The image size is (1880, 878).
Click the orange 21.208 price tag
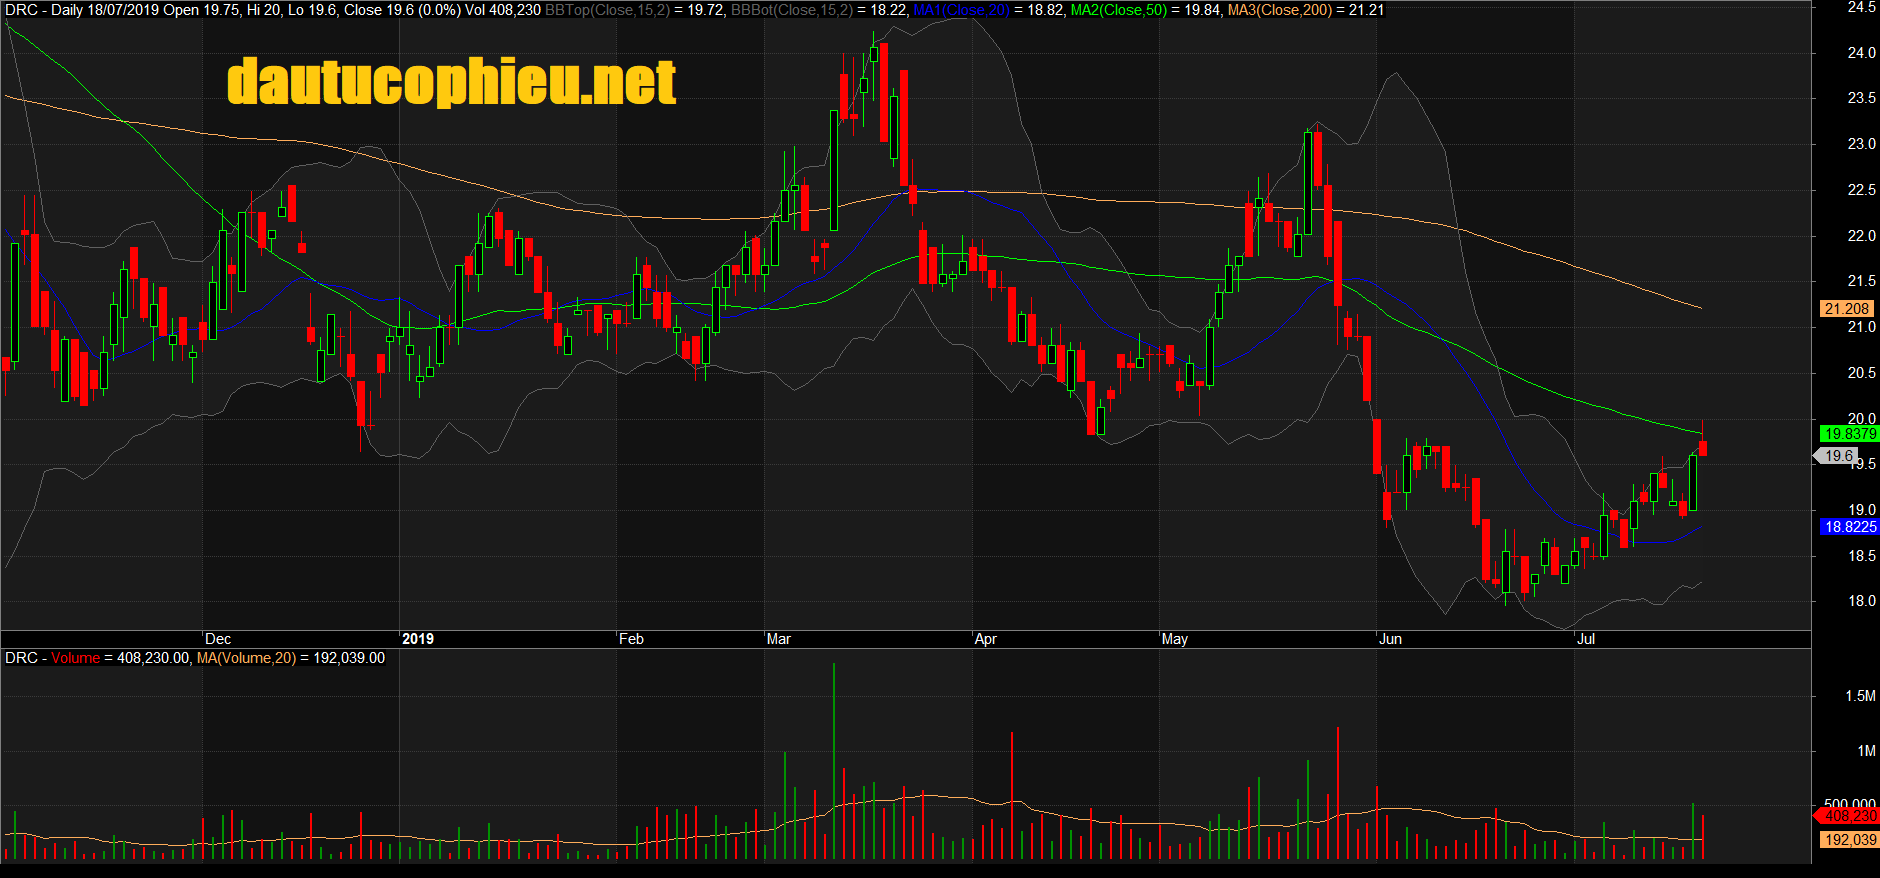click(x=1846, y=309)
